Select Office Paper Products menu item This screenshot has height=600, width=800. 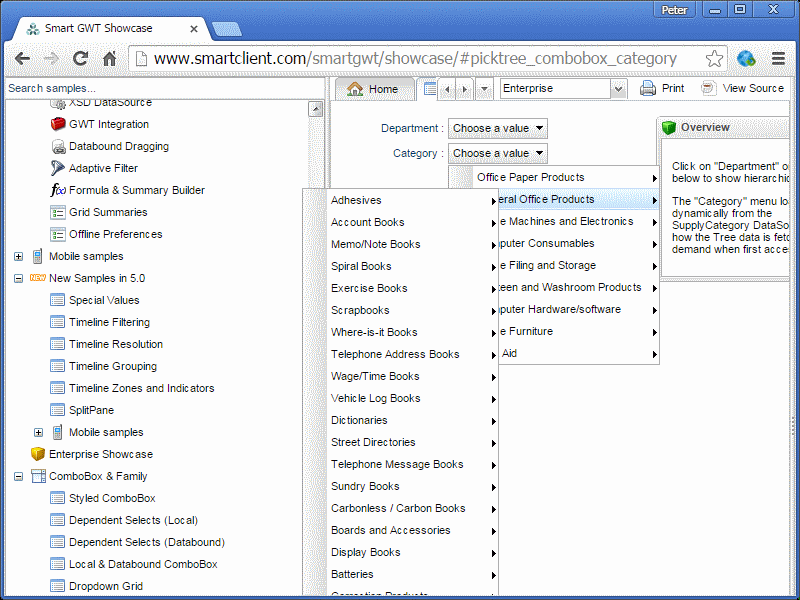531,177
